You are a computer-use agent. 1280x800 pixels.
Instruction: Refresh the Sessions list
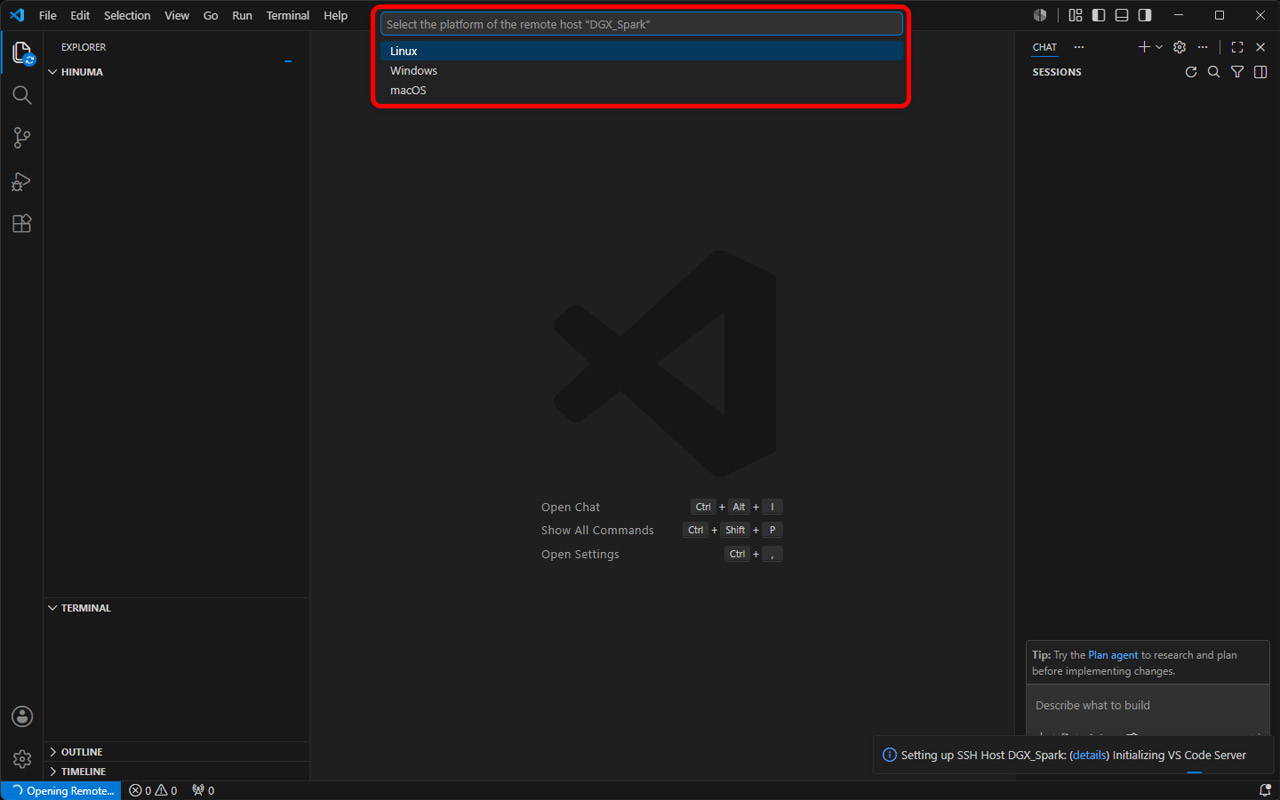tap(1191, 72)
